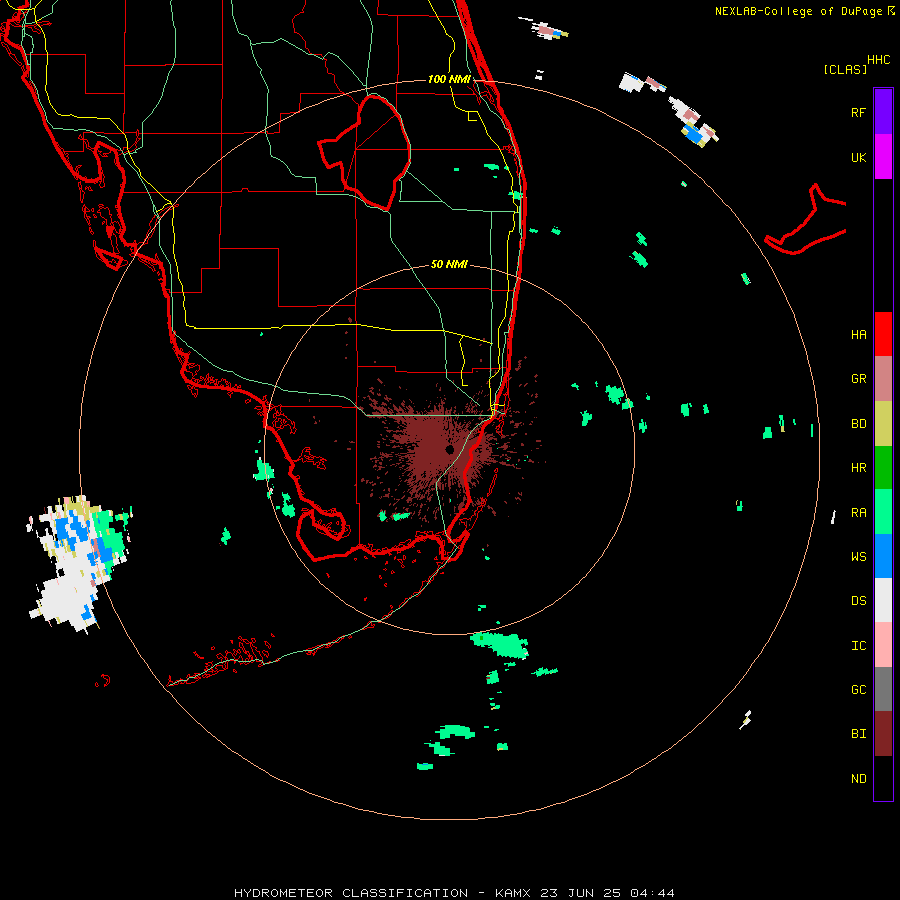900x900 pixels.
Task: Click the large white dry-snow echo at left
Action: coord(69,594)
